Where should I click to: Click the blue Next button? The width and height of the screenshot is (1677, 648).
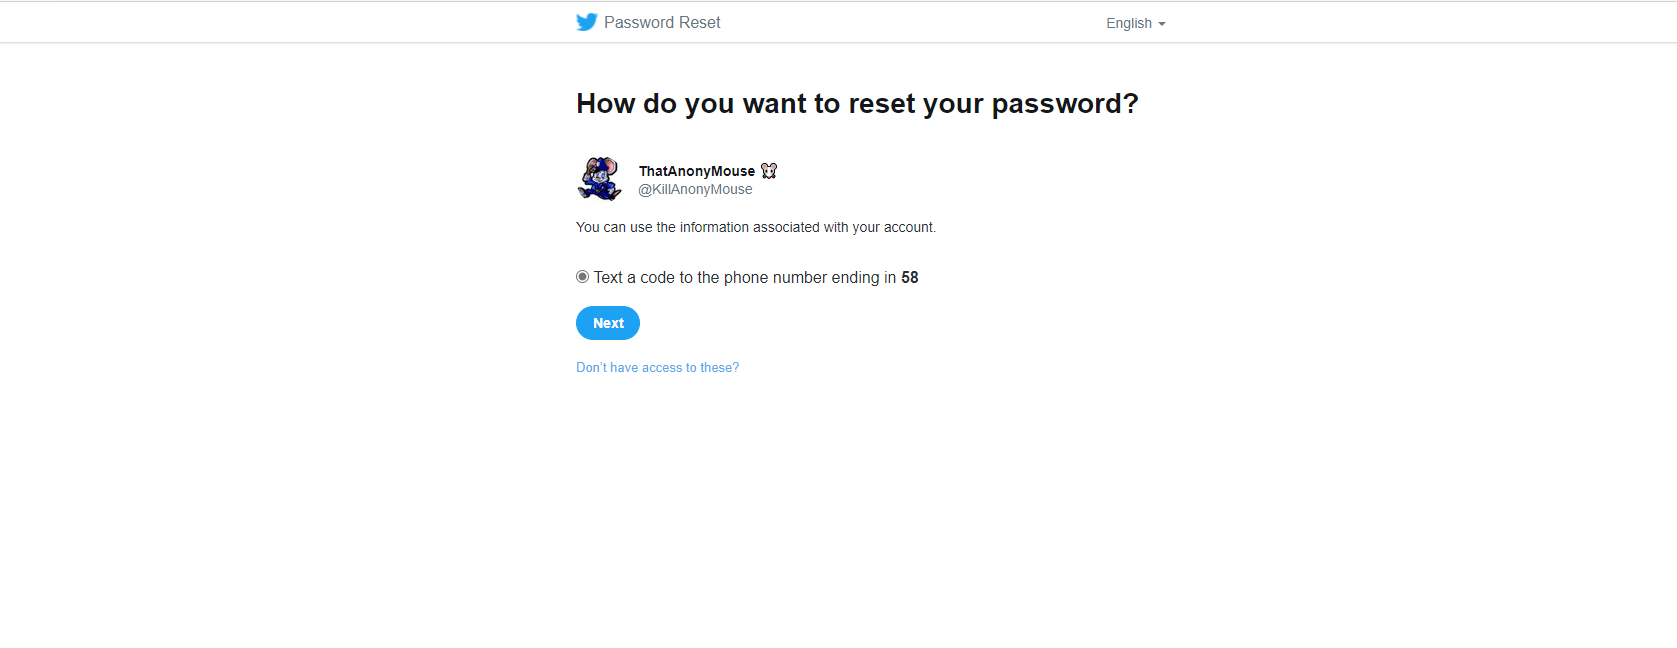pyautogui.click(x=608, y=323)
